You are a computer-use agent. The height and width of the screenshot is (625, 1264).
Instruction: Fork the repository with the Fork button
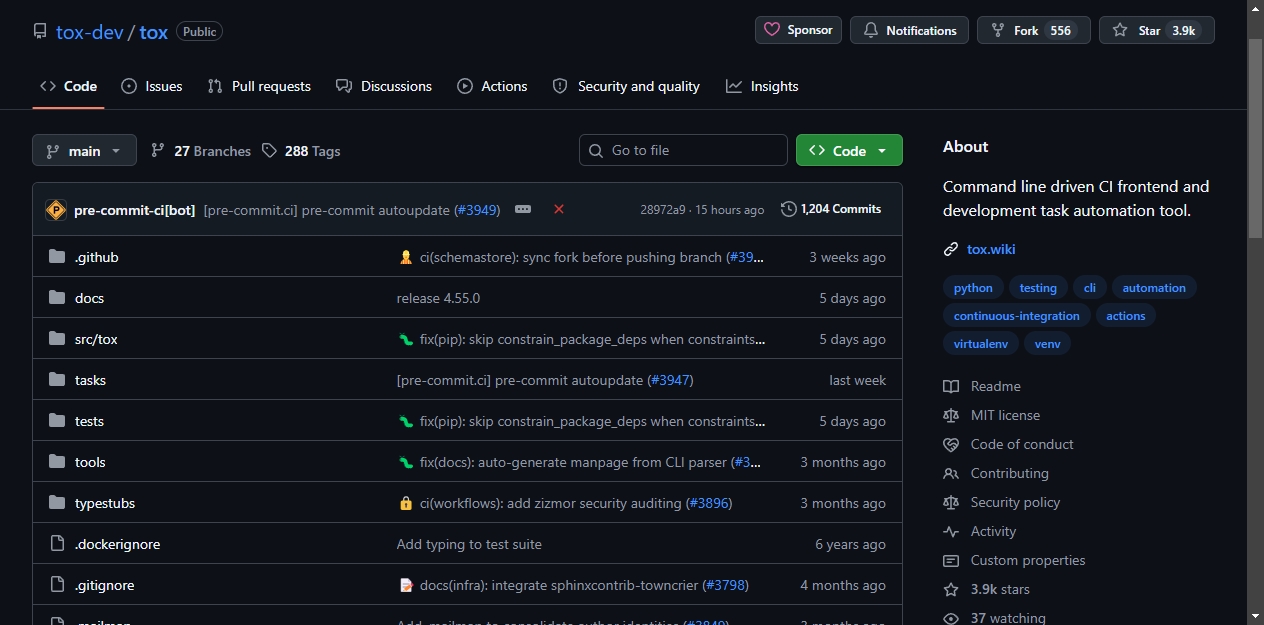[1033, 30]
